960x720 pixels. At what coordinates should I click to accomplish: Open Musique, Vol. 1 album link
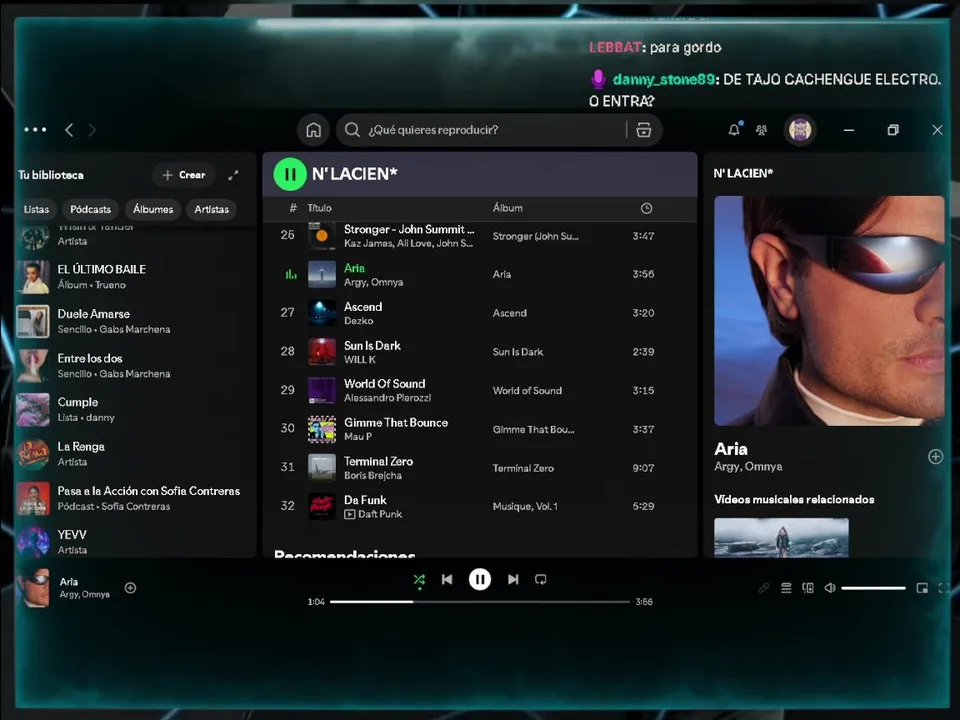525,506
